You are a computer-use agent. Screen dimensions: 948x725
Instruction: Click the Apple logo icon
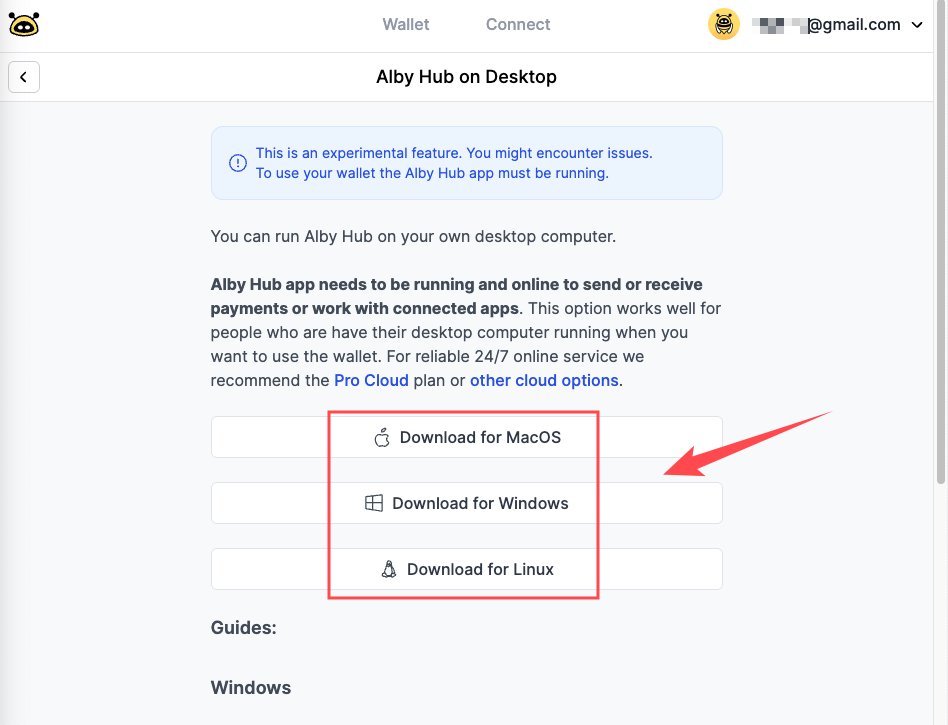pyautogui.click(x=382, y=437)
